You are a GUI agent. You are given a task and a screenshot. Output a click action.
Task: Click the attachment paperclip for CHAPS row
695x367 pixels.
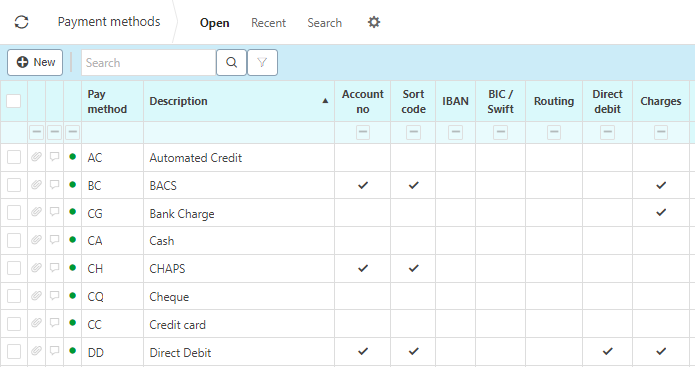(36, 268)
